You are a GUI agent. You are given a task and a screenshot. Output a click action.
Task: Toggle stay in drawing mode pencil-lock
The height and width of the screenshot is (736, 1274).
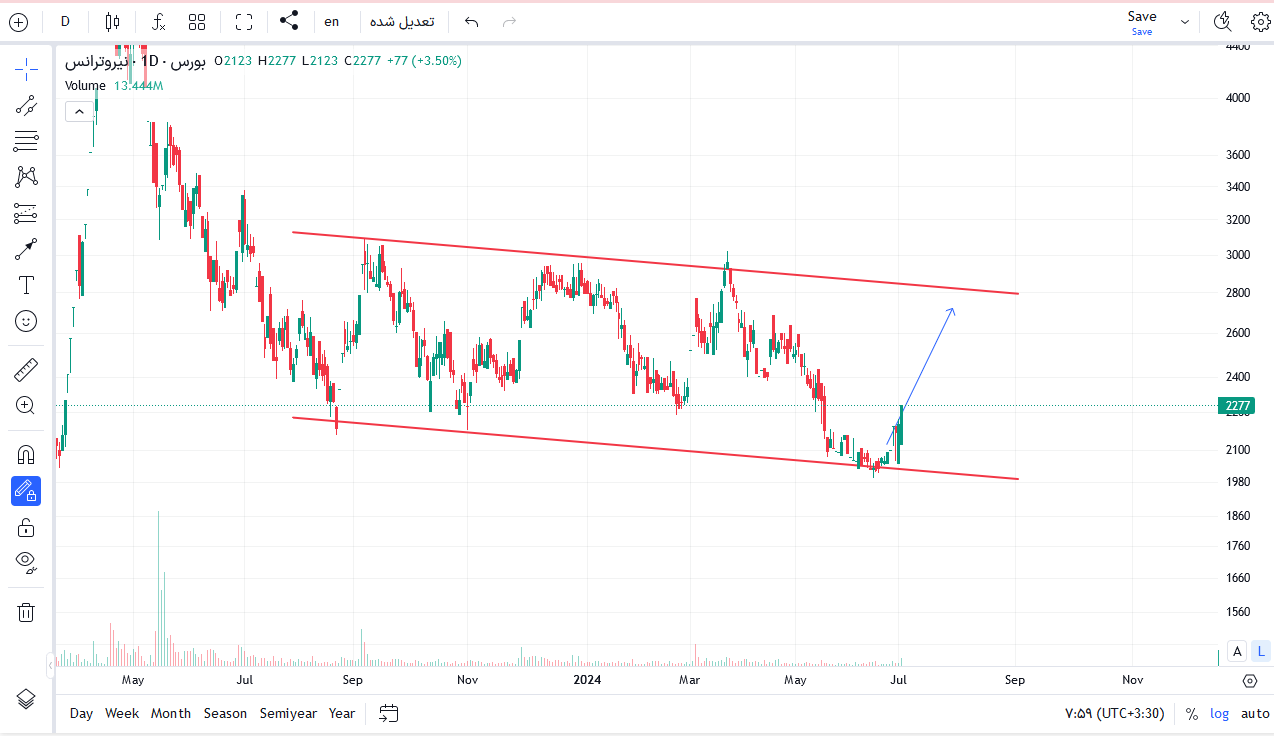tap(26, 491)
